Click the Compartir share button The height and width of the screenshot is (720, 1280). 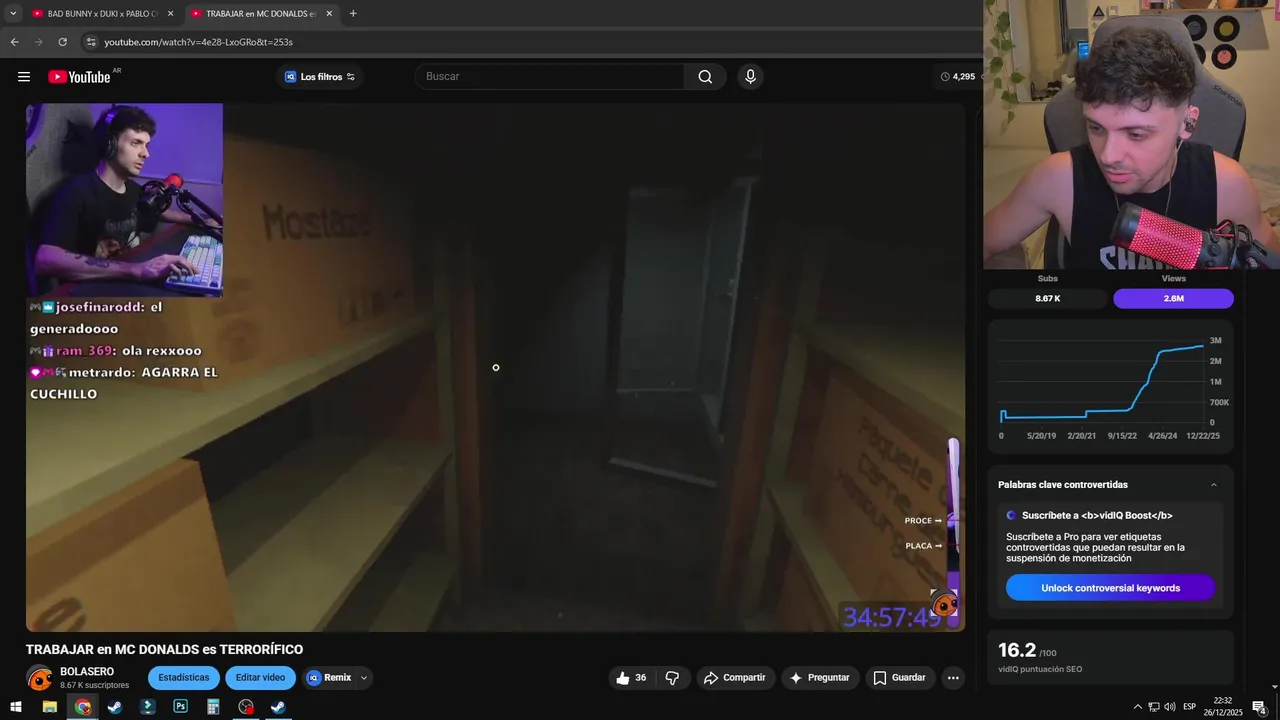pyautogui.click(x=735, y=678)
